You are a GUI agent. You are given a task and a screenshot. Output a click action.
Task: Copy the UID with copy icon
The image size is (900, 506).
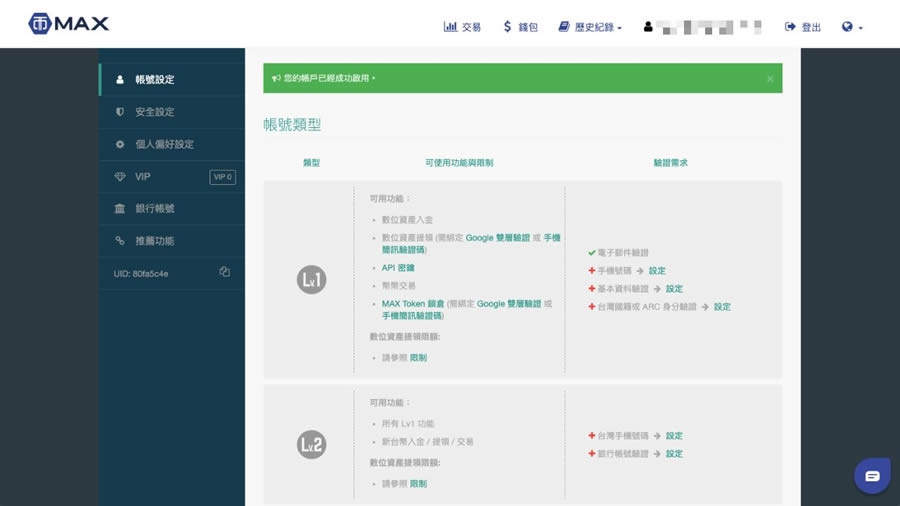224,272
